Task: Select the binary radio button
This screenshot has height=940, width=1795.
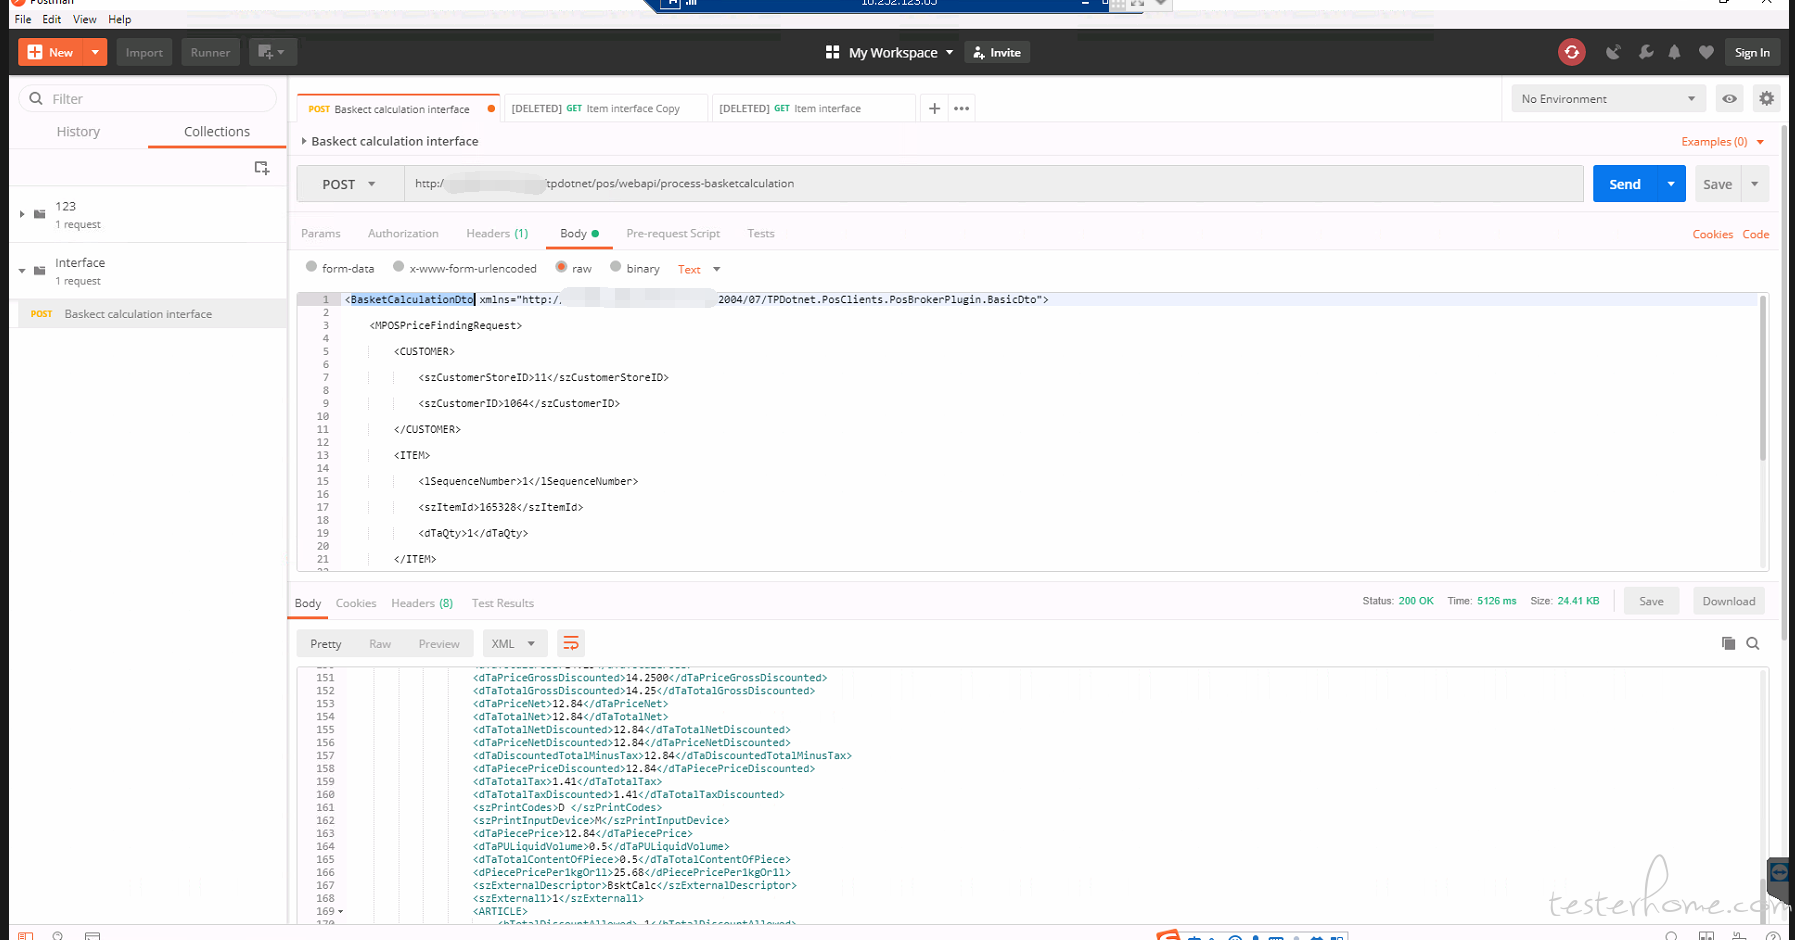Action: tap(615, 267)
